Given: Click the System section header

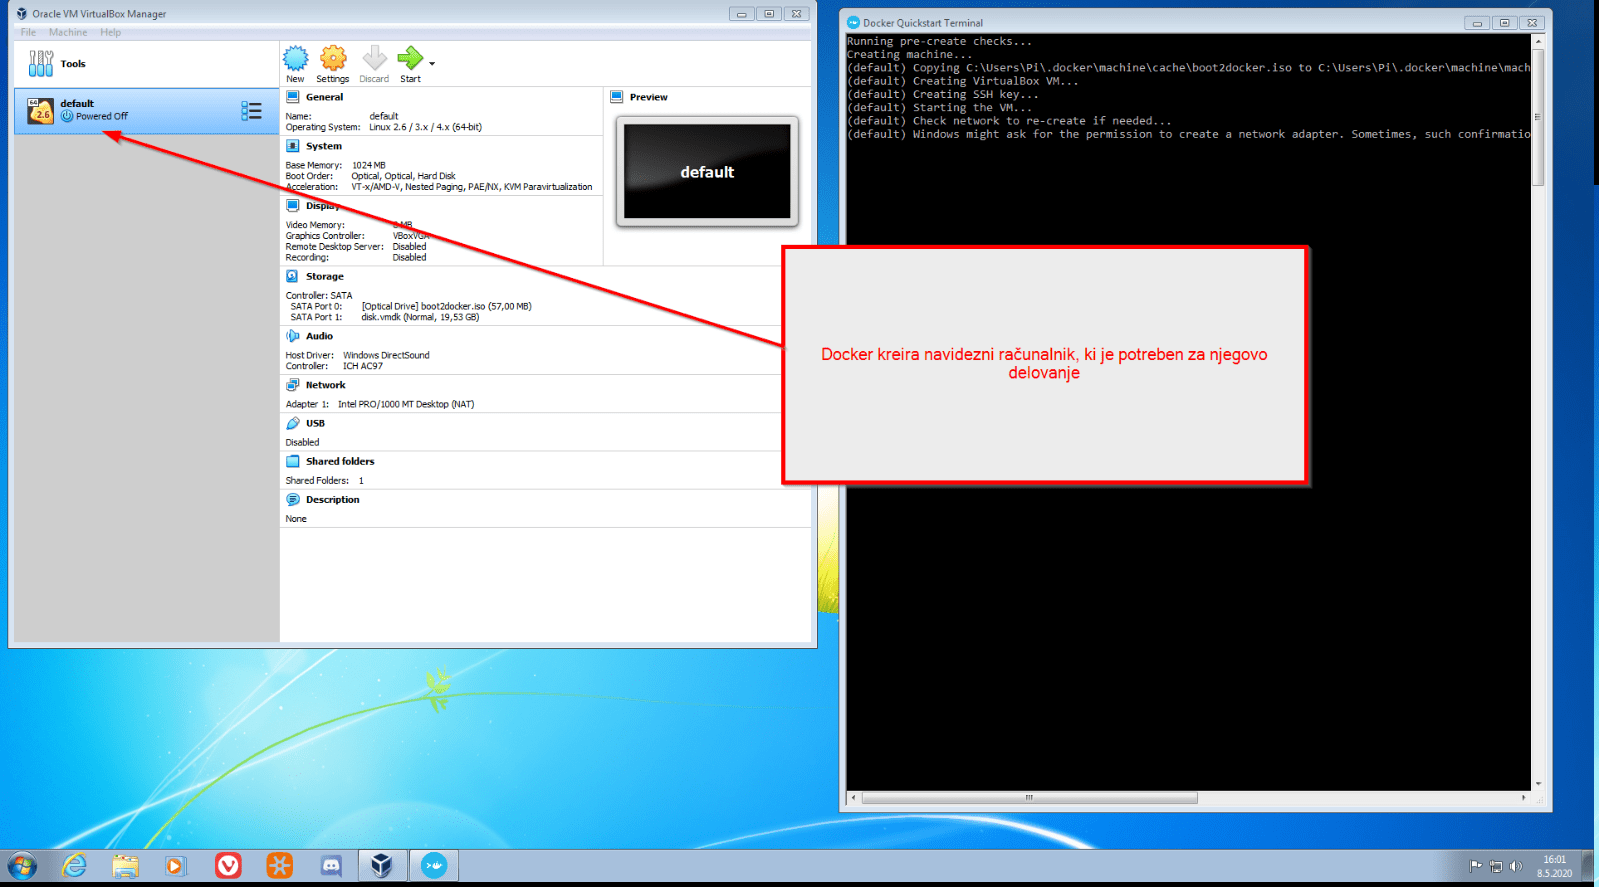Looking at the screenshot, I should point(323,146).
